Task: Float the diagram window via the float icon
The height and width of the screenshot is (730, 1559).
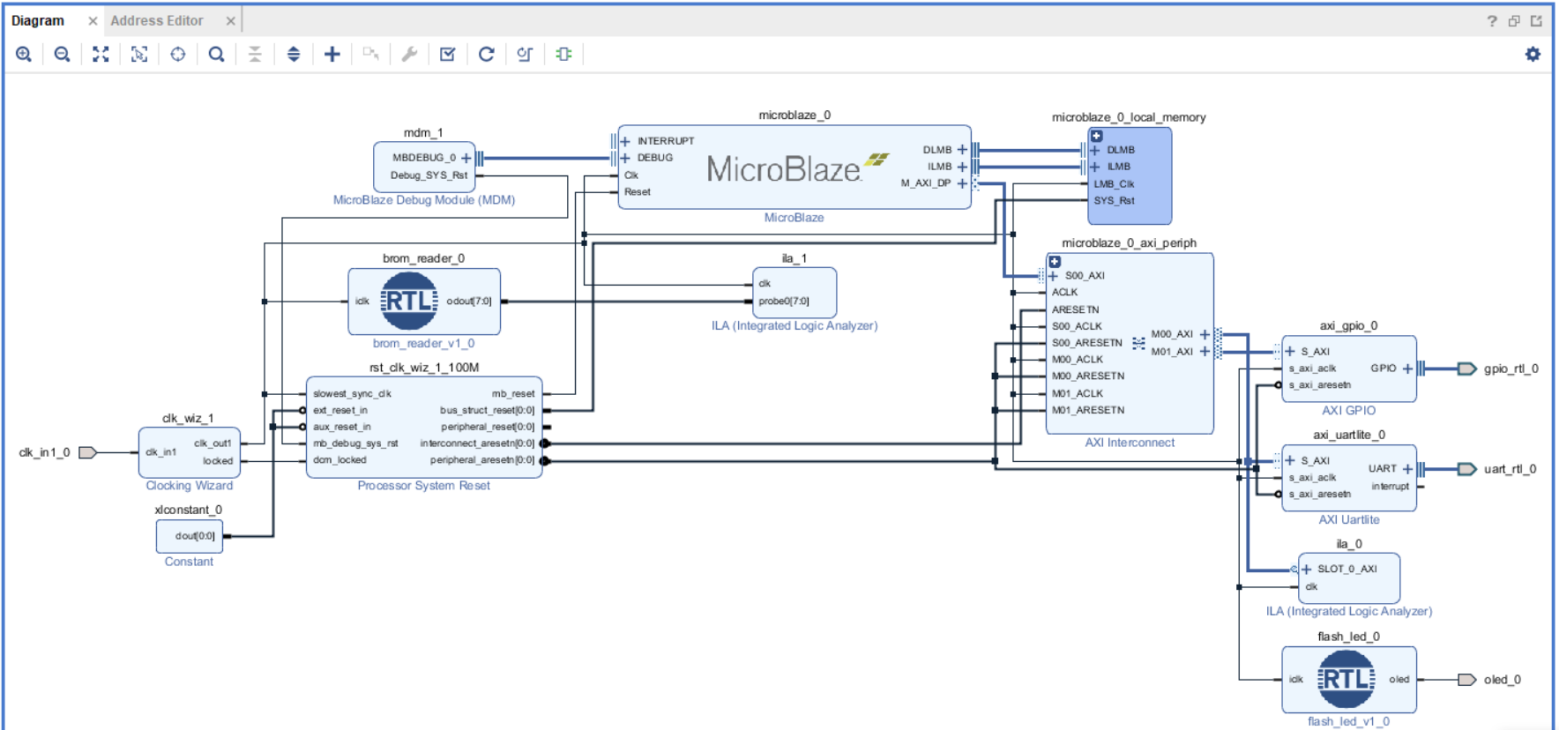Action: click(1514, 21)
